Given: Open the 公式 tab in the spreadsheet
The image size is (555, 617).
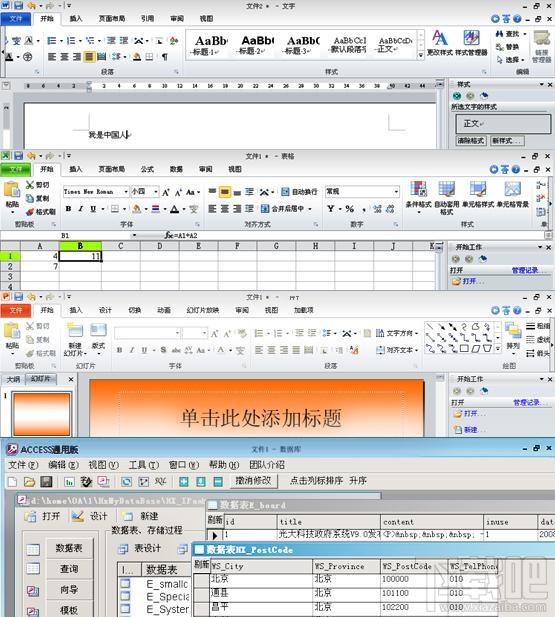Looking at the screenshot, I should coord(147,169).
